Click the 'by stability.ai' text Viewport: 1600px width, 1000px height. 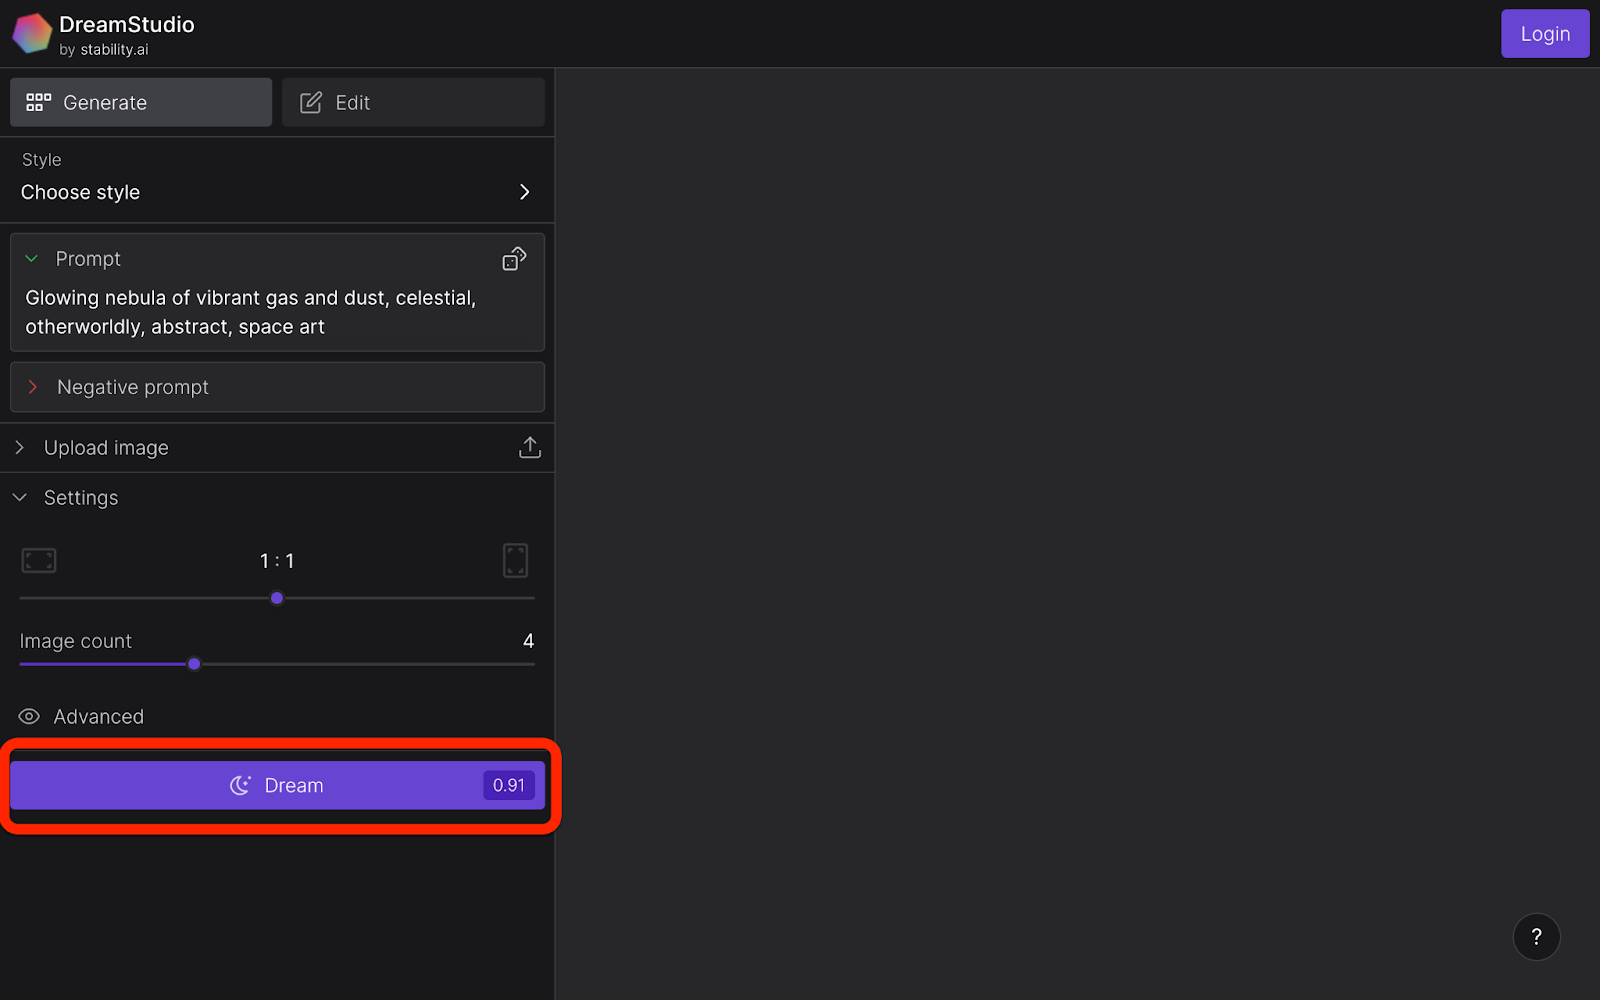tap(104, 50)
